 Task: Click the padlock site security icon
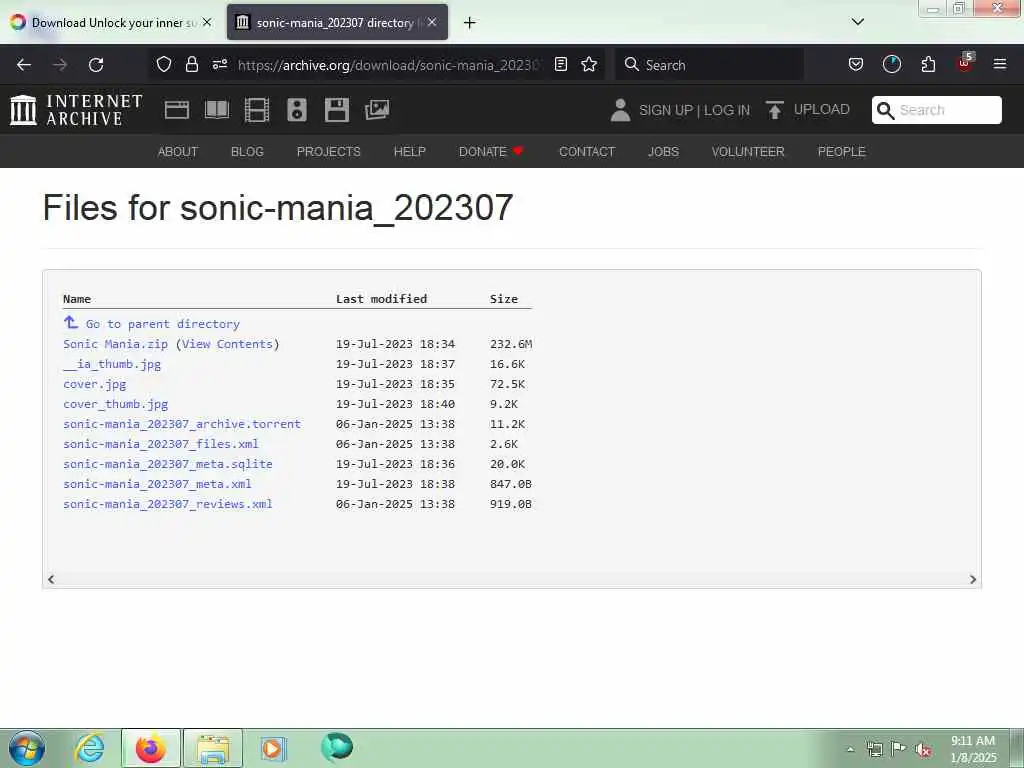point(191,64)
